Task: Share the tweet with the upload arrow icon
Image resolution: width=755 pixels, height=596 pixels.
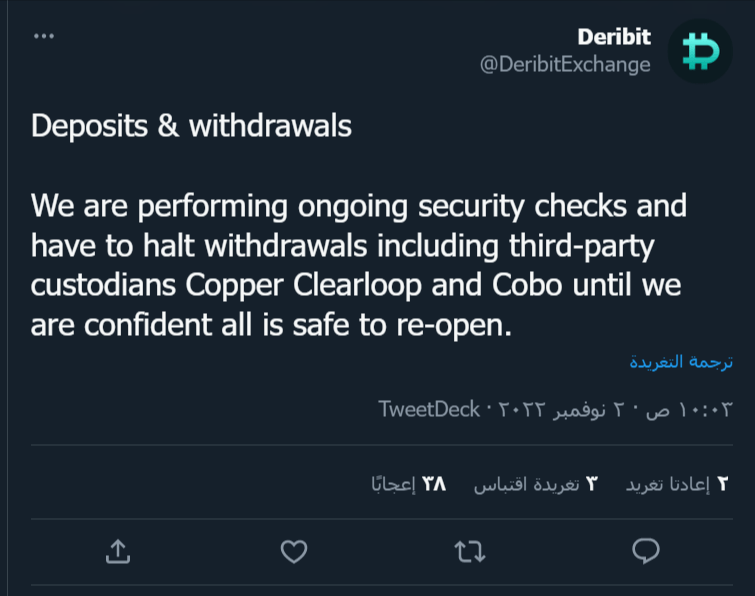Action: point(118,551)
